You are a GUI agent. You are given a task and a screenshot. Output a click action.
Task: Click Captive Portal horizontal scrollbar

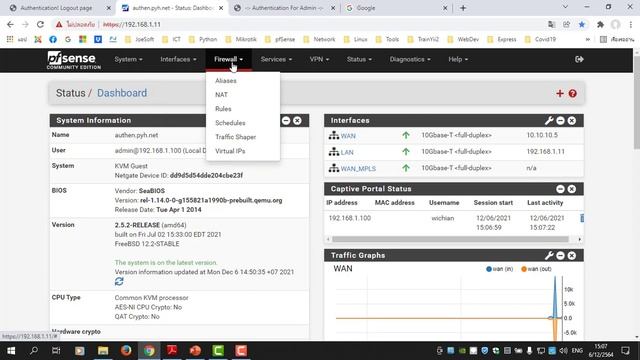click(450, 239)
